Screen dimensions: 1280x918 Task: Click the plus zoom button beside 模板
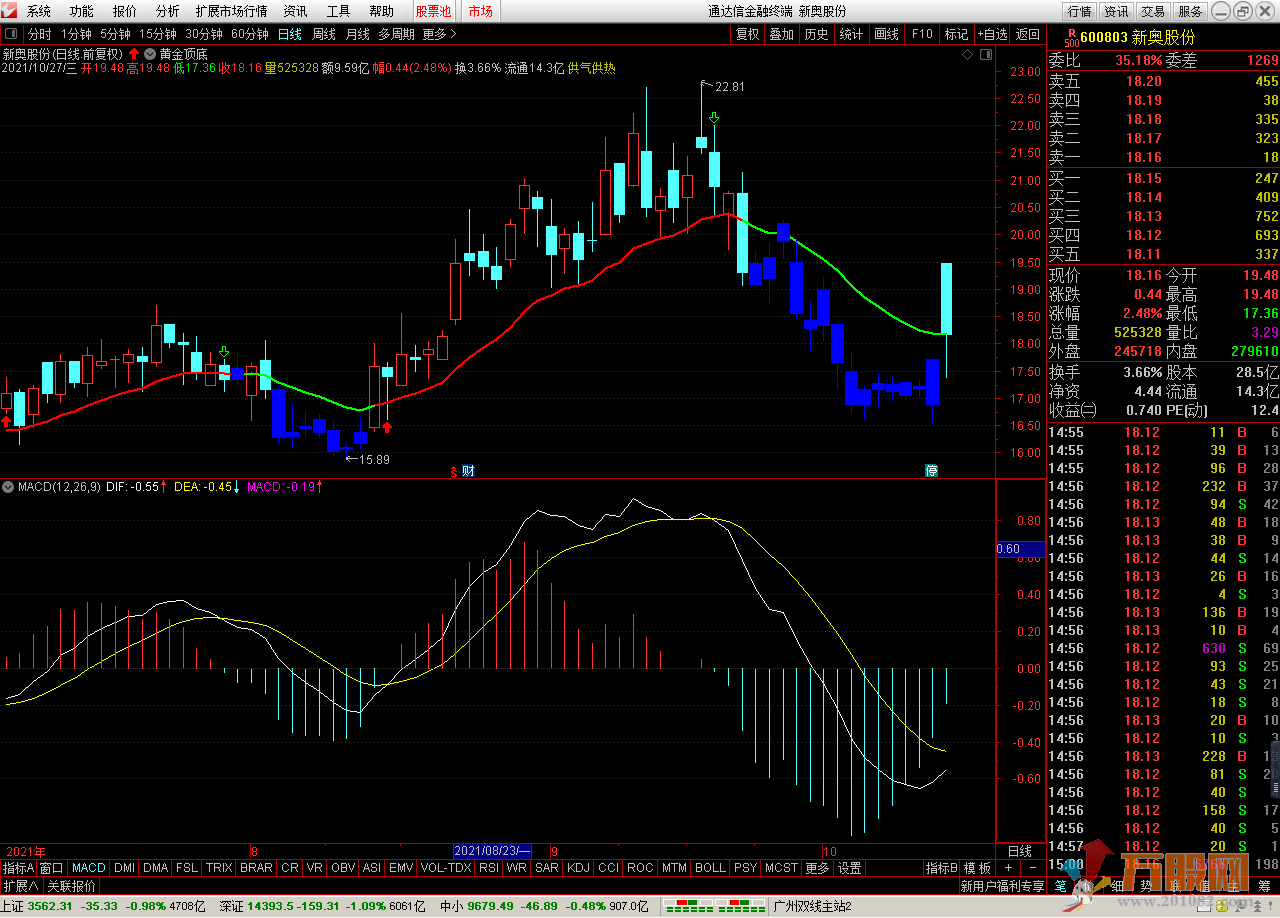coord(1009,868)
